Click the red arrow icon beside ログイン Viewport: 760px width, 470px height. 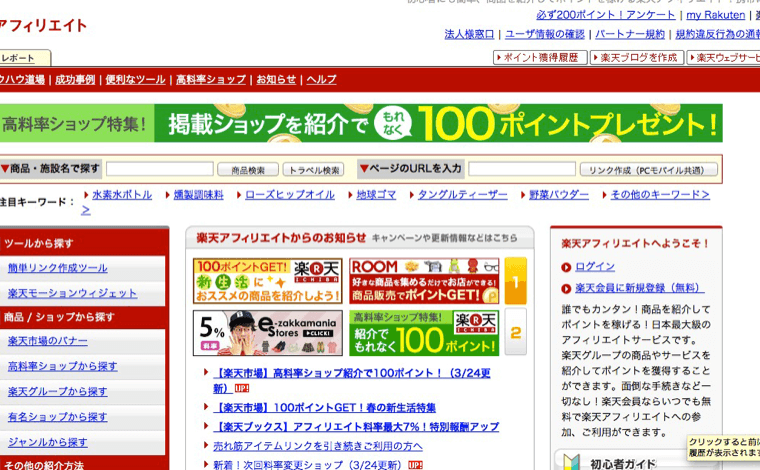click(566, 267)
